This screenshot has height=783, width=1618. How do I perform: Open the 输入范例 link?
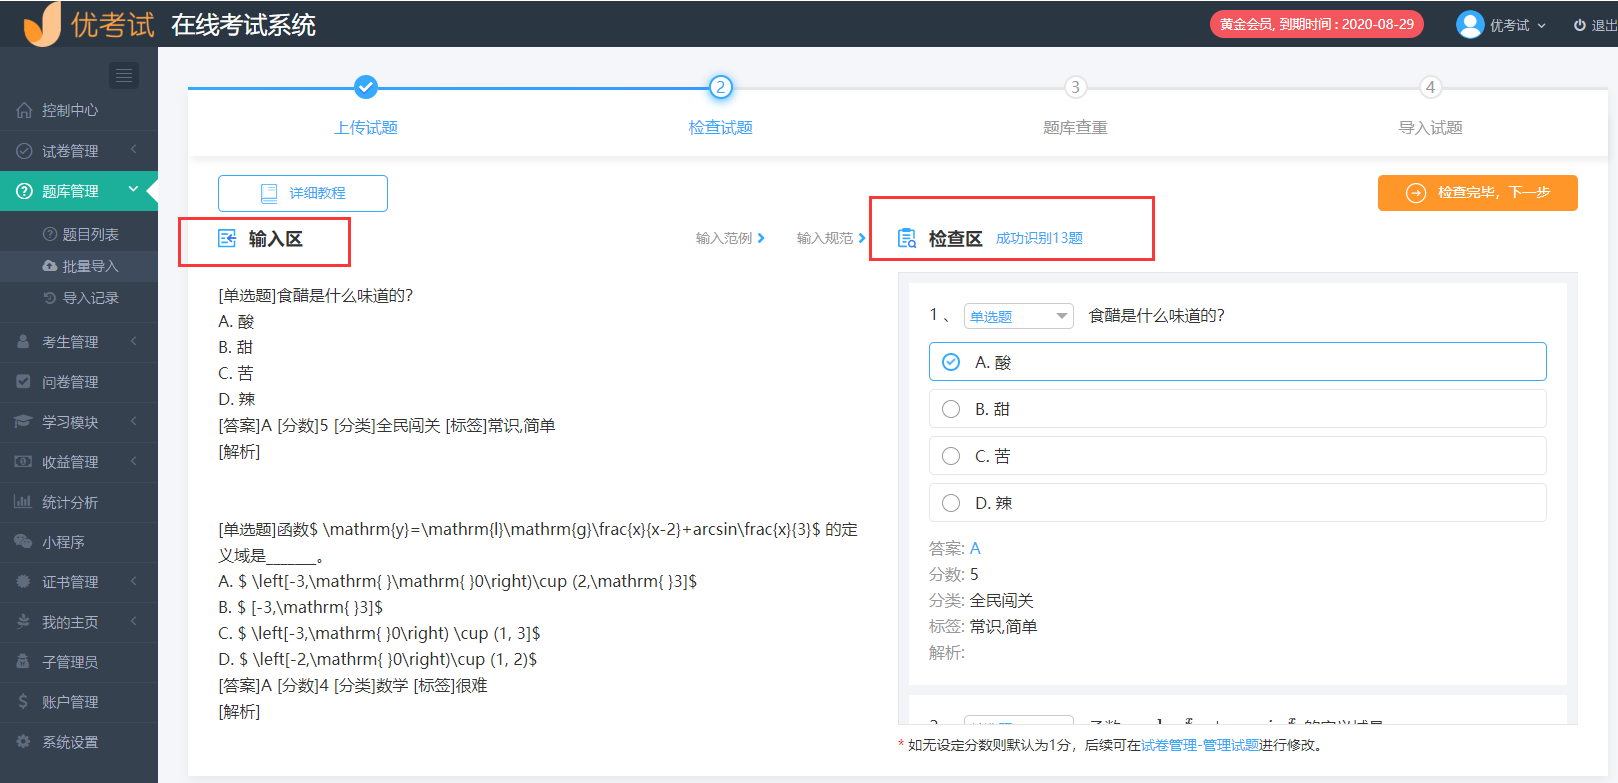[x=730, y=238]
